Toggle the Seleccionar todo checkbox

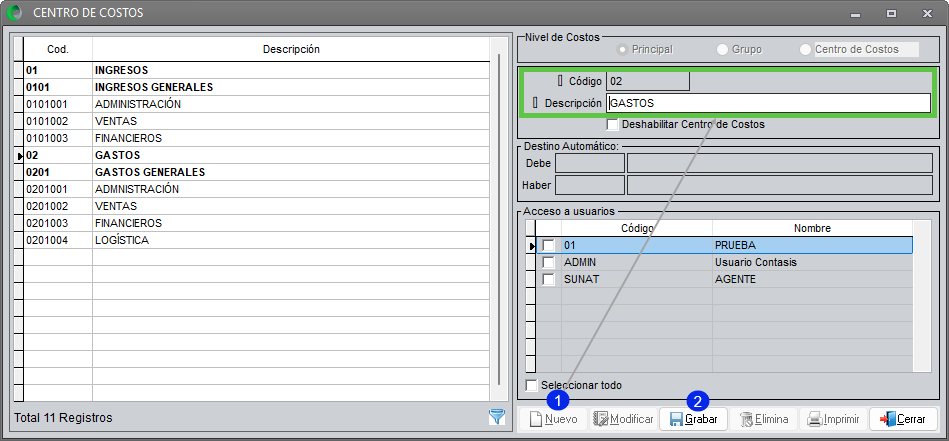531,385
